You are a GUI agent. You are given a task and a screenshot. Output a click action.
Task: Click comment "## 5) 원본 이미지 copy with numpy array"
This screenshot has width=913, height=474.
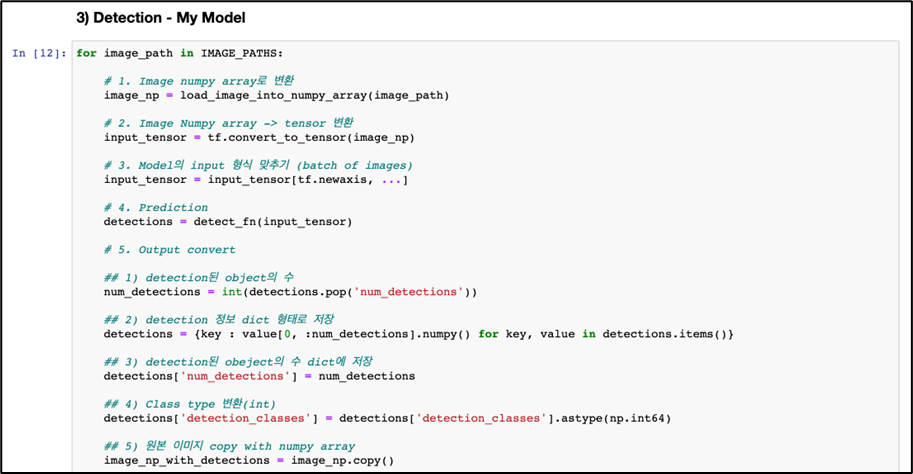(x=229, y=446)
